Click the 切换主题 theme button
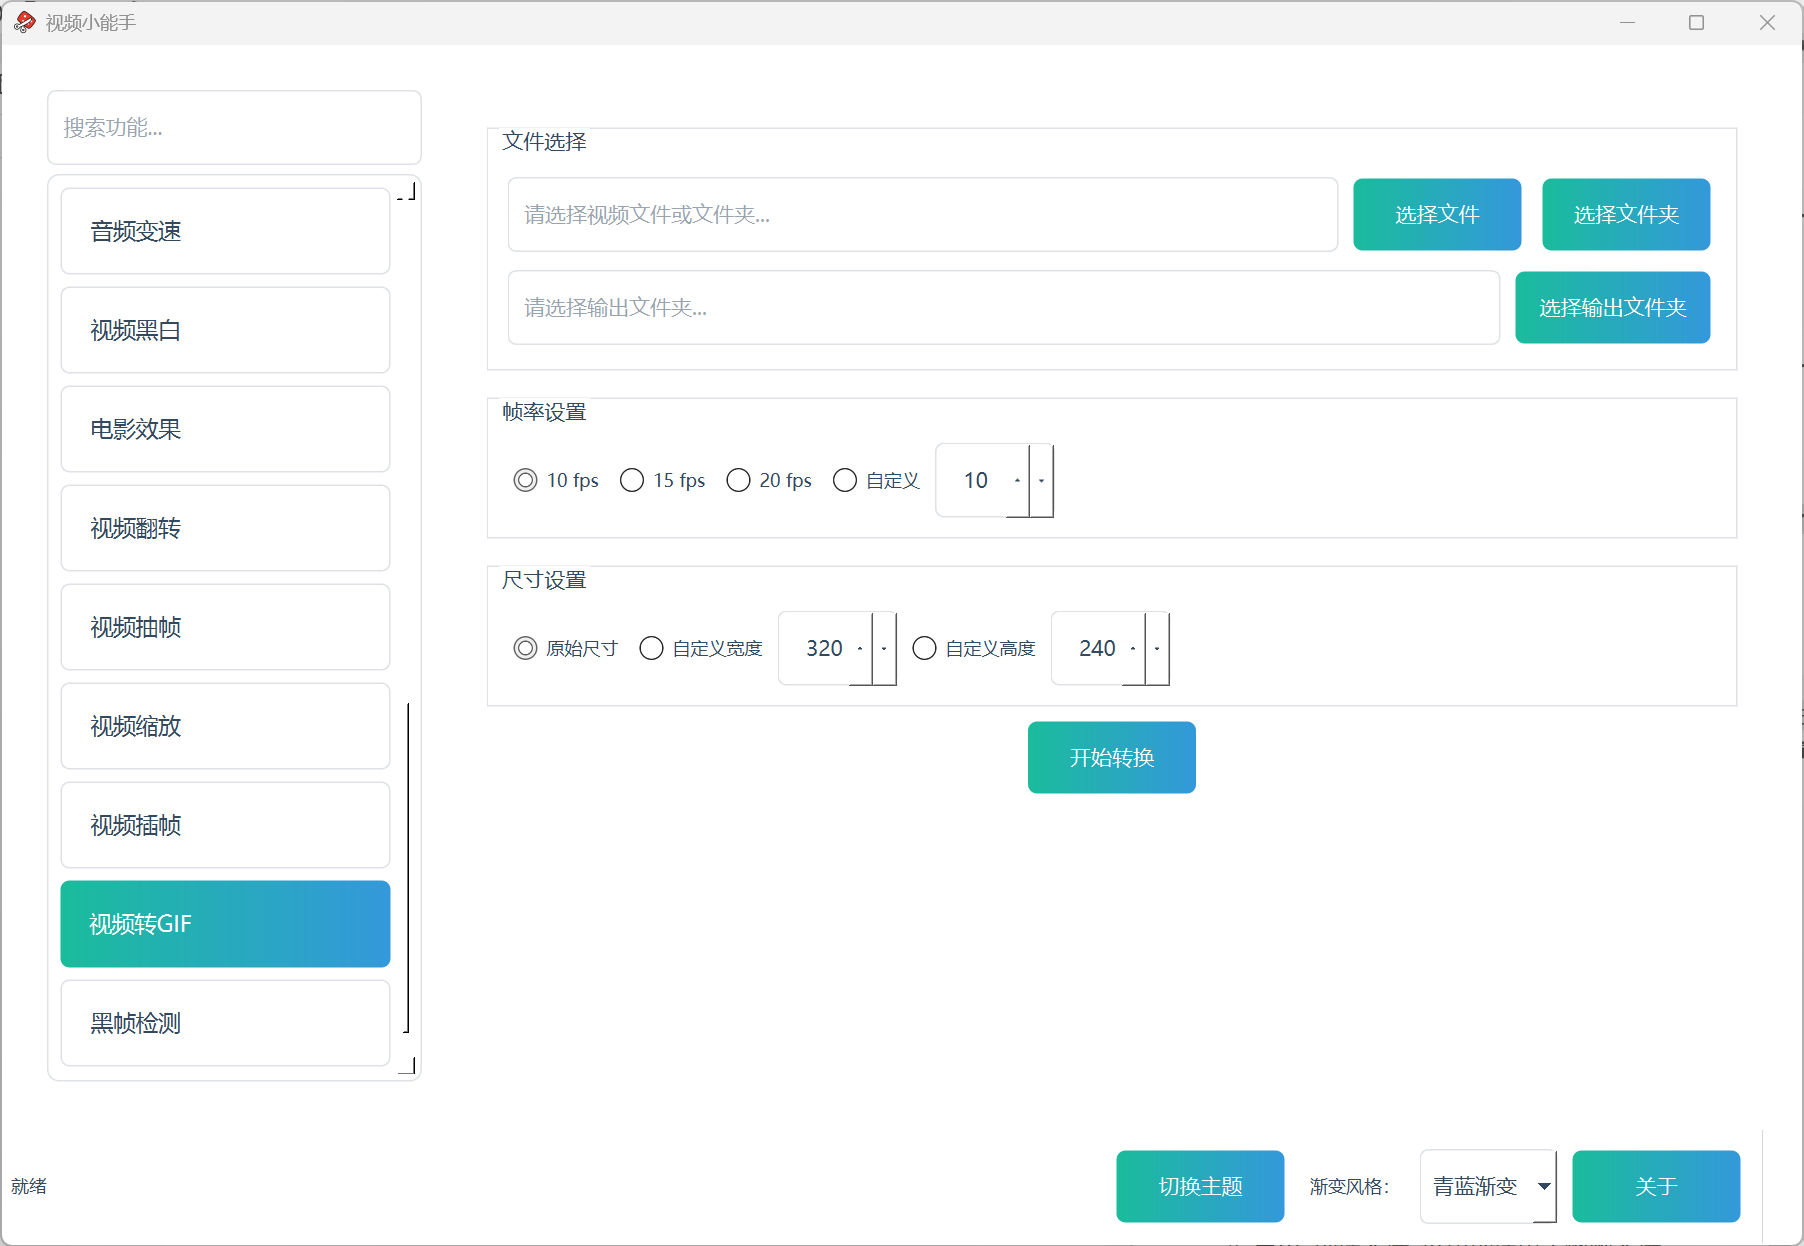The width and height of the screenshot is (1804, 1246). pos(1200,1187)
